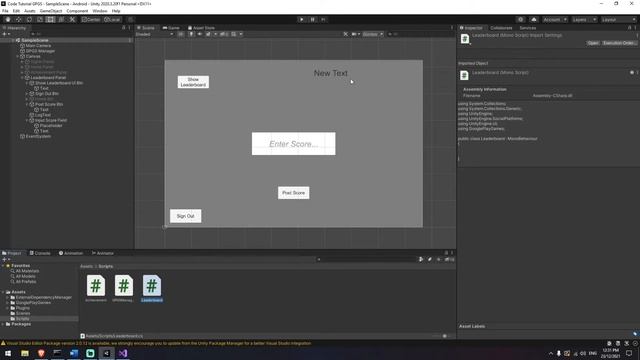
Task: Open the Component menu
Action: click(77, 11)
